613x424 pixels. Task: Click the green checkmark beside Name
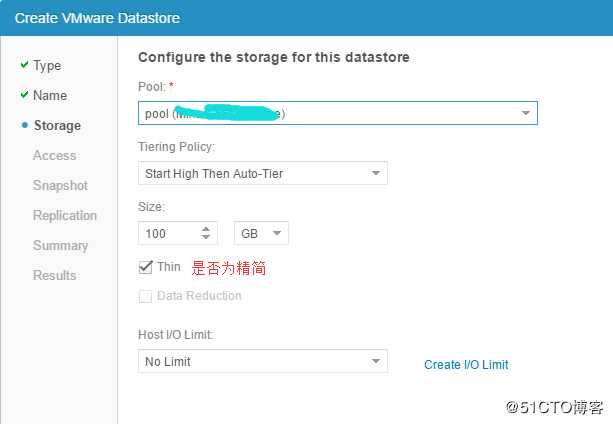point(24,94)
